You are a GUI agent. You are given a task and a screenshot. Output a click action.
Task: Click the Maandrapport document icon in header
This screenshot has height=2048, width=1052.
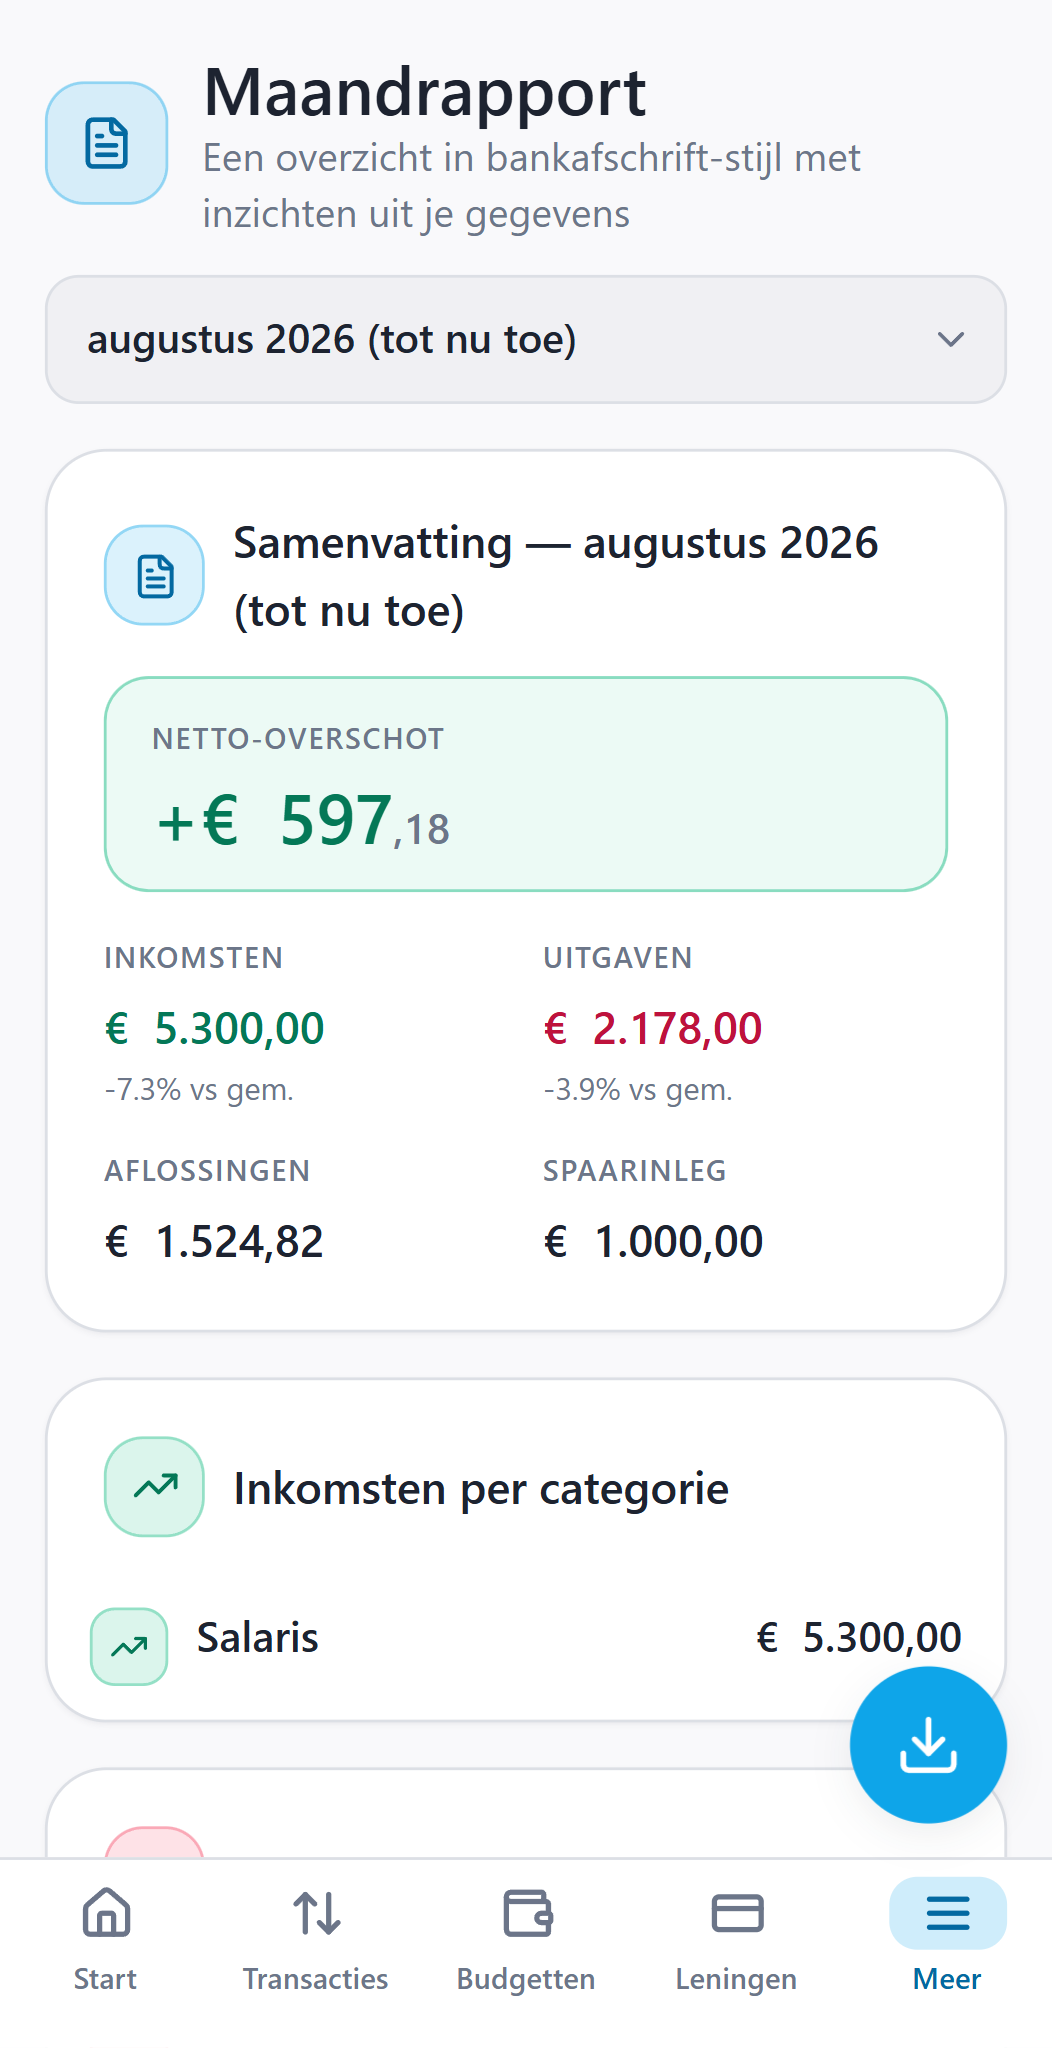click(106, 143)
